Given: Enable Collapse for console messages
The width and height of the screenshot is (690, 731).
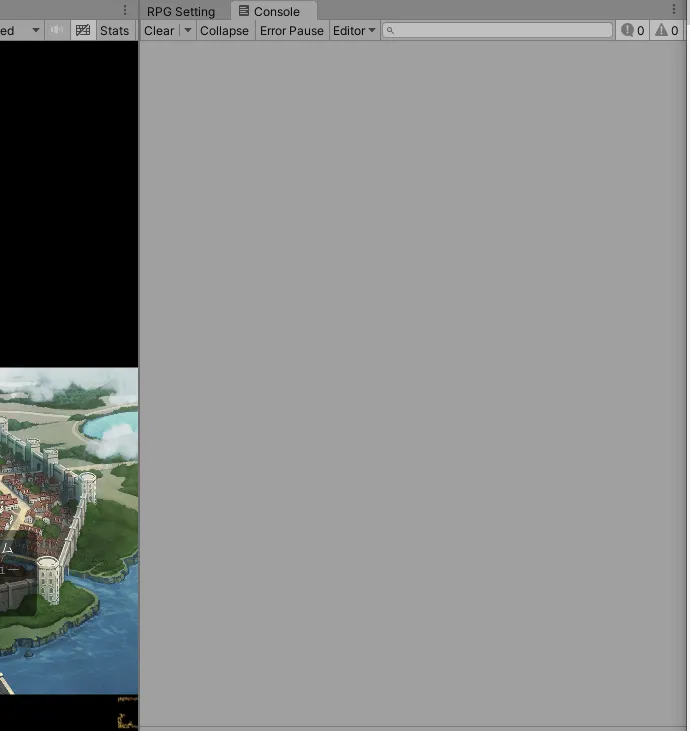Looking at the screenshot, I should point(224,30).
